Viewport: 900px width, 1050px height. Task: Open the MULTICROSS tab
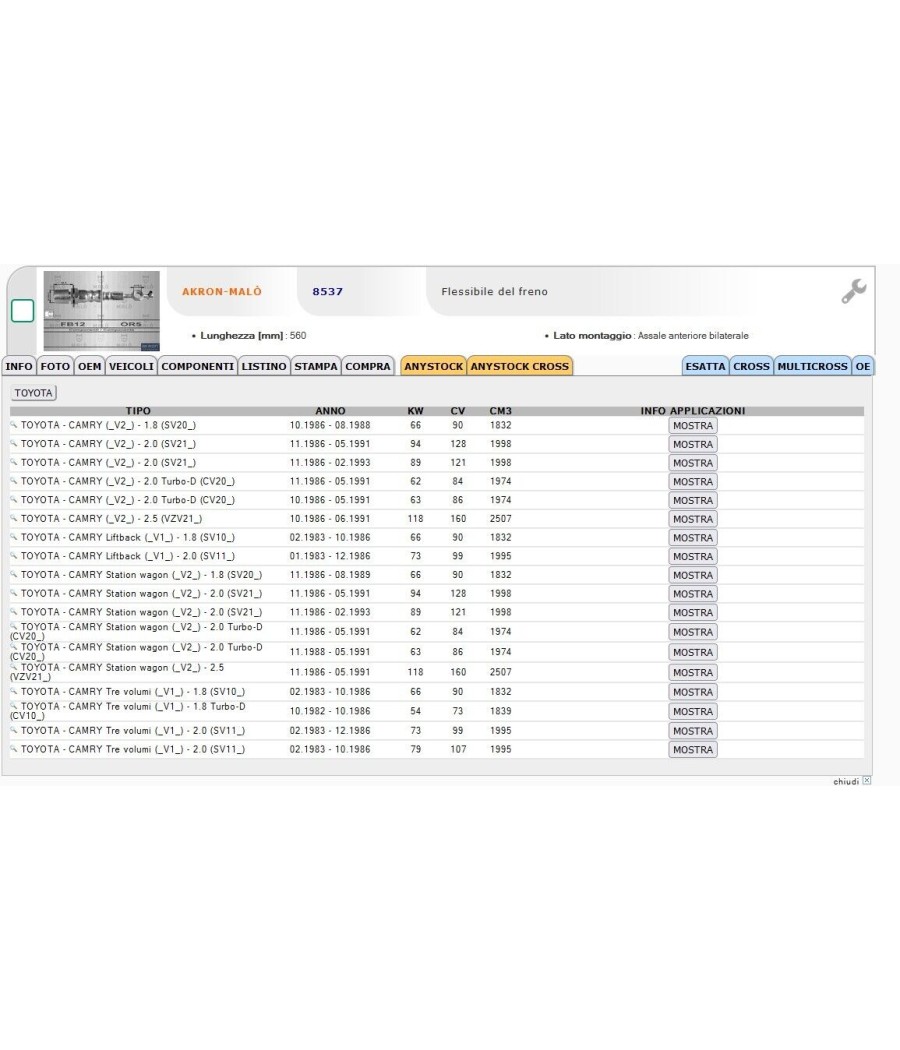pyautogui.click(x=812, y=366)
